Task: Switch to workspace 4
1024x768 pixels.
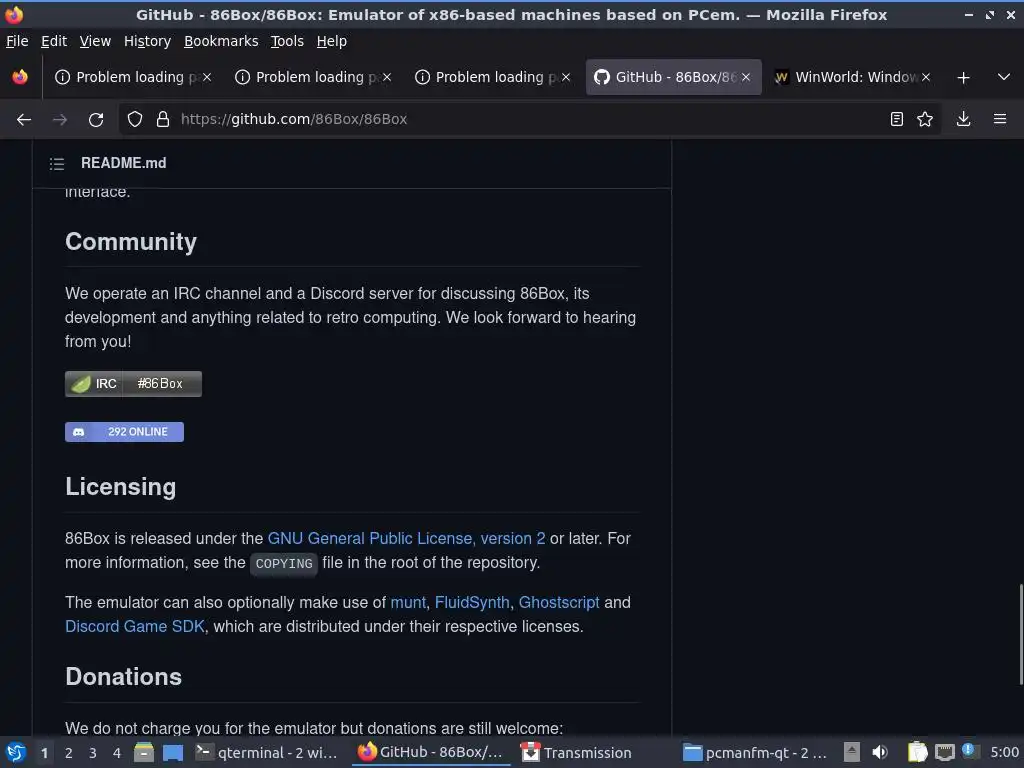Action: (117, 753)
